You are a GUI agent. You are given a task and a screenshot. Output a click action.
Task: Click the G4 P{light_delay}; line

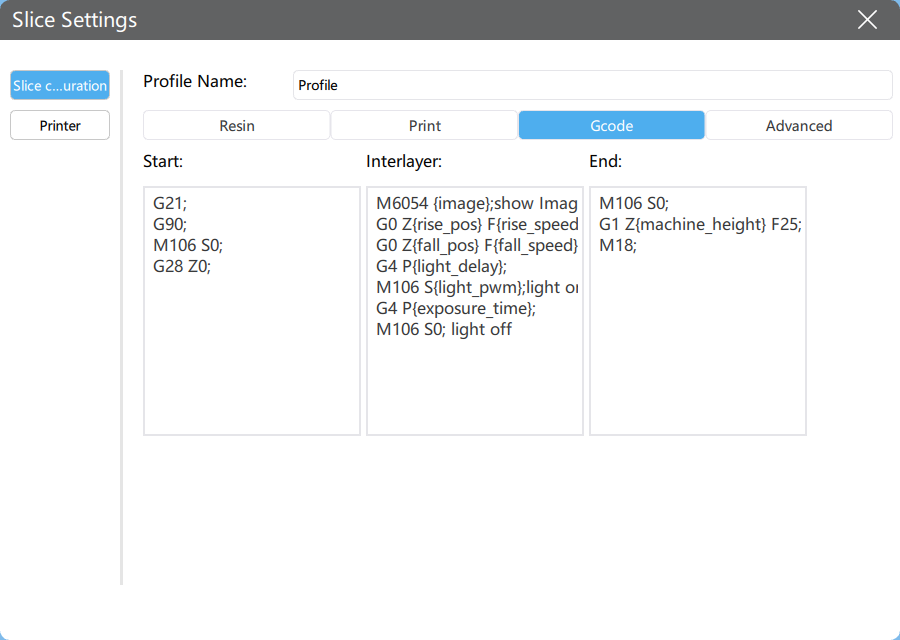pos(441,266)
